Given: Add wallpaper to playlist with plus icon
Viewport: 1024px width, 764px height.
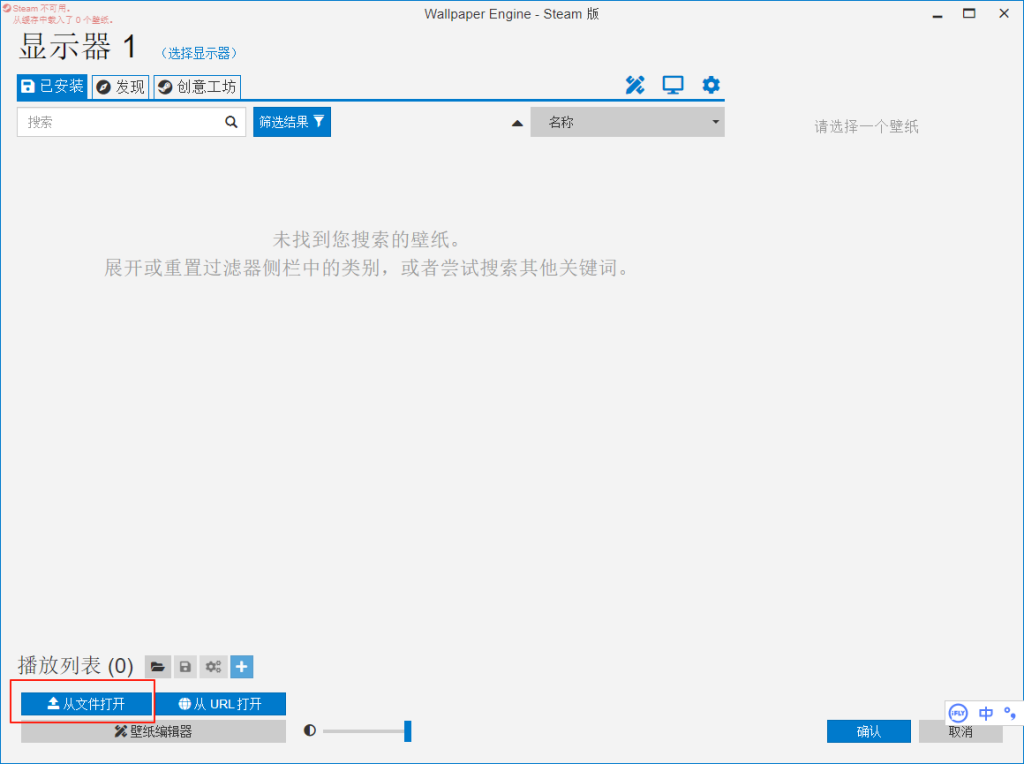Looking at the screenshot, I should tap(242, 667).
